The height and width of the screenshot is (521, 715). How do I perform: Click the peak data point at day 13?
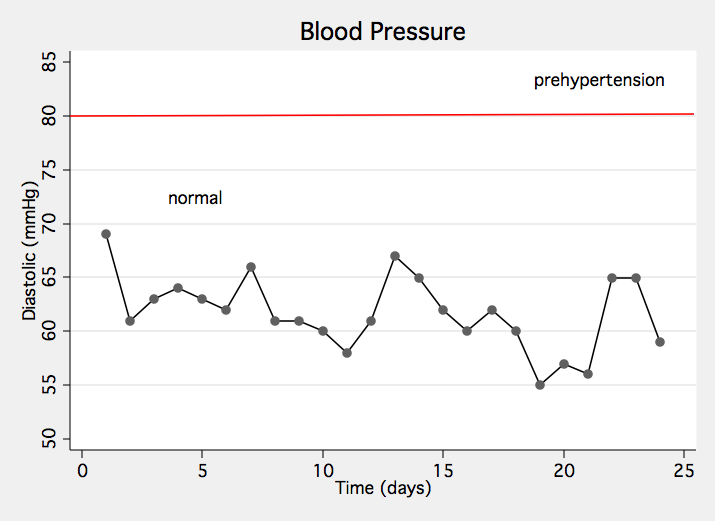pos(395,256)
